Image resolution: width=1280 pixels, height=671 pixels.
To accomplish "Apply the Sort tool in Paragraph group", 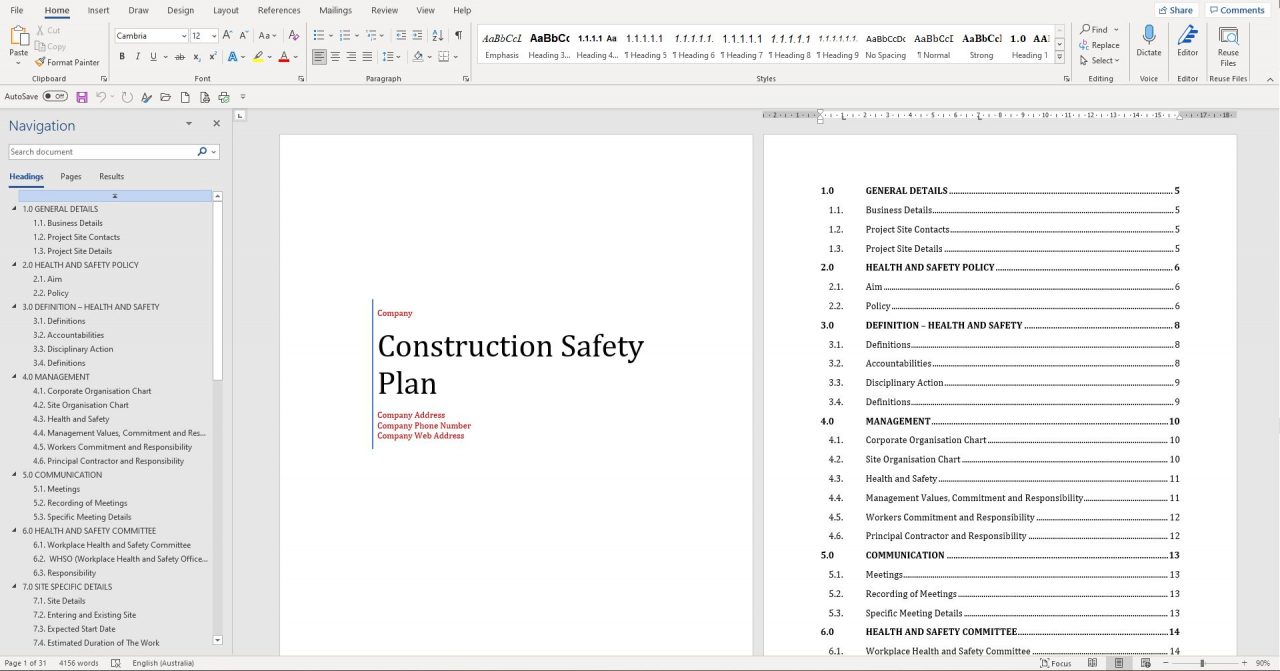I will 440,36.
